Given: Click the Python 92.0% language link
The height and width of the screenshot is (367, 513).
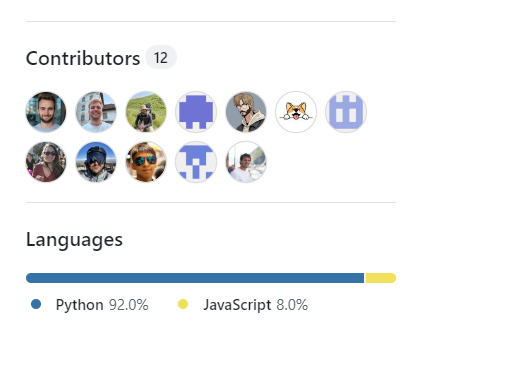Looking at the screenshot, I should click(x=102, y=305).
